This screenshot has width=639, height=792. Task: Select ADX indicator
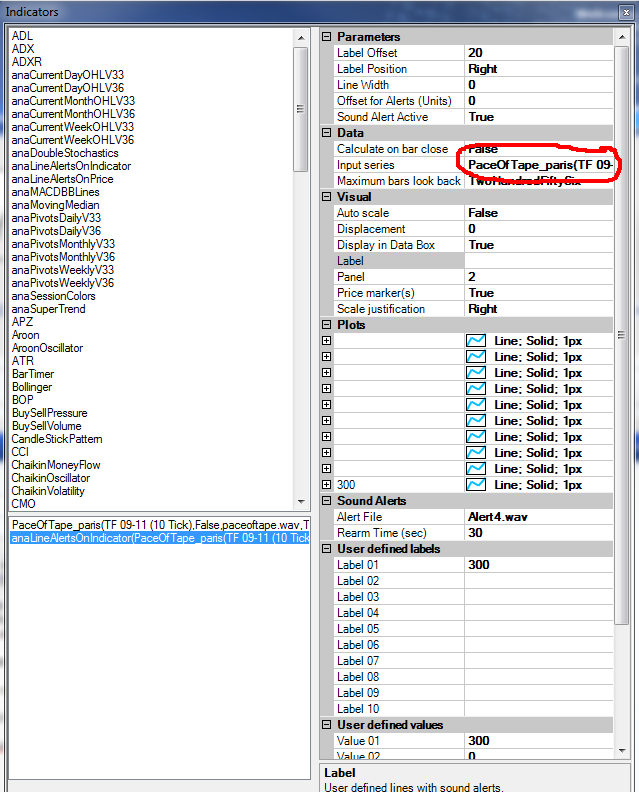tap(23, 49)
